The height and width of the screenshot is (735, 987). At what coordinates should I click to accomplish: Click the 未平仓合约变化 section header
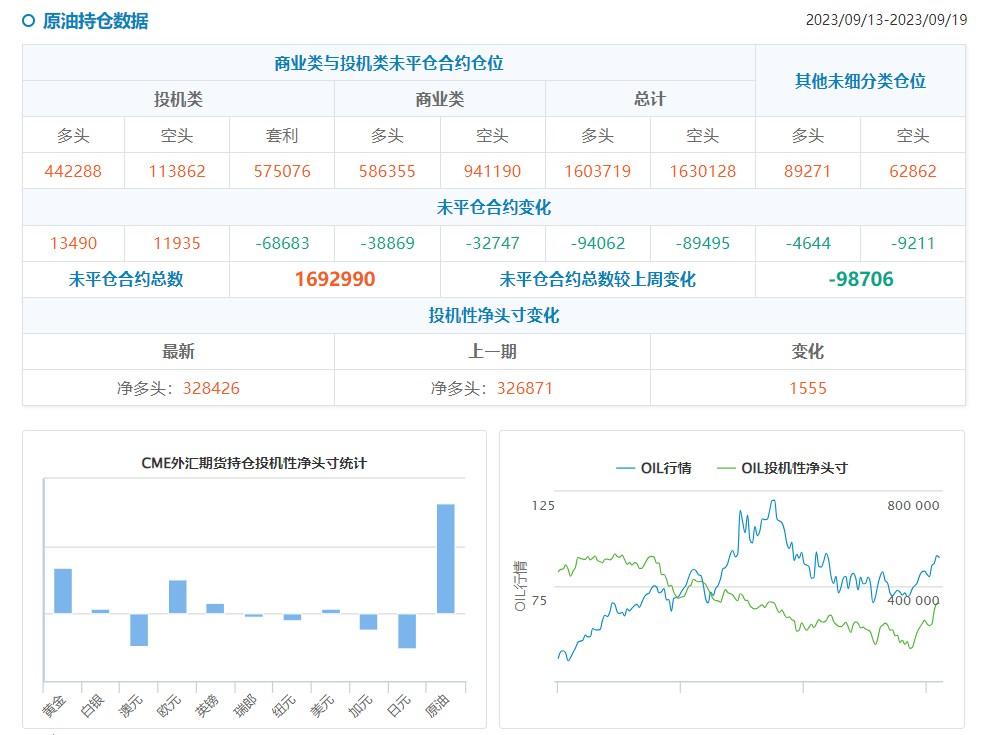click(x=493, y=208)
